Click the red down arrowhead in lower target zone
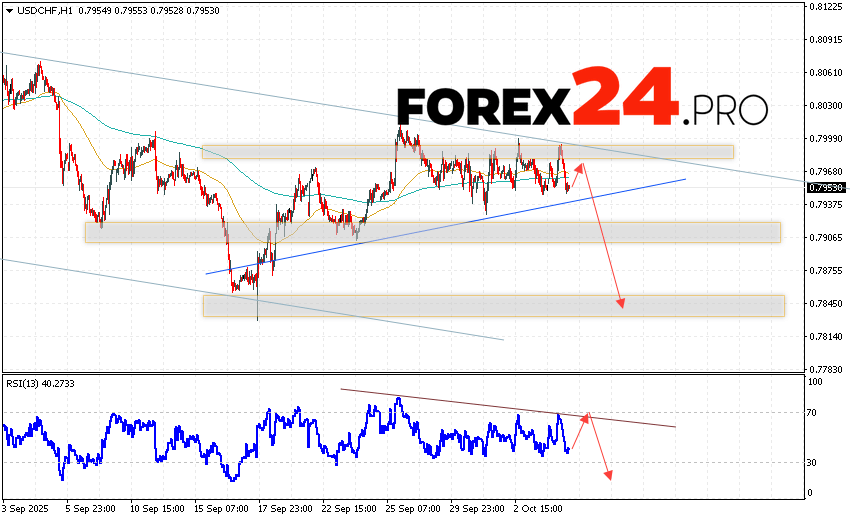Viewport: 850px width, 520px height. (x=621, y=302)
